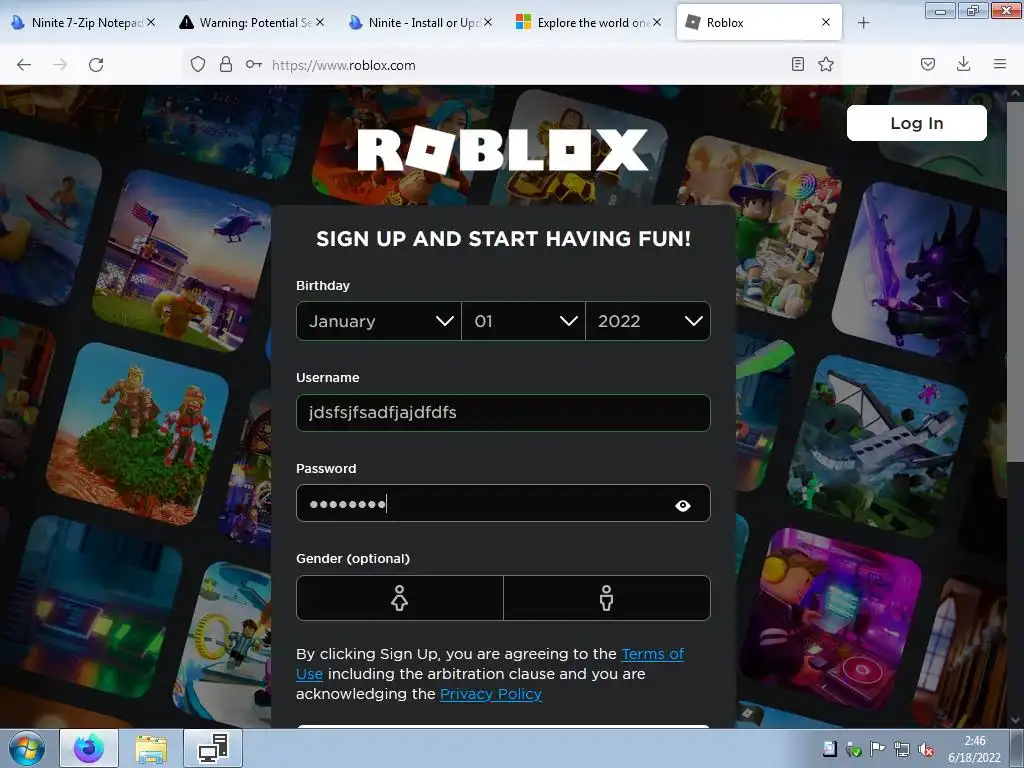Reload the Roblox page
This screenshot has height=768, width=1024.
pos(96,65)
